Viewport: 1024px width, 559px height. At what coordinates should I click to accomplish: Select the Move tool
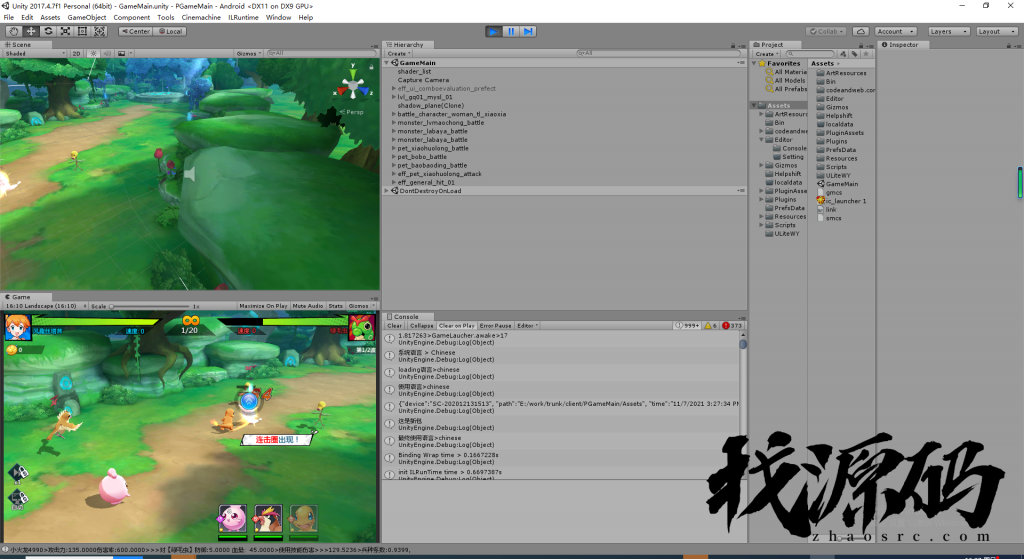[x=31, y=31]
